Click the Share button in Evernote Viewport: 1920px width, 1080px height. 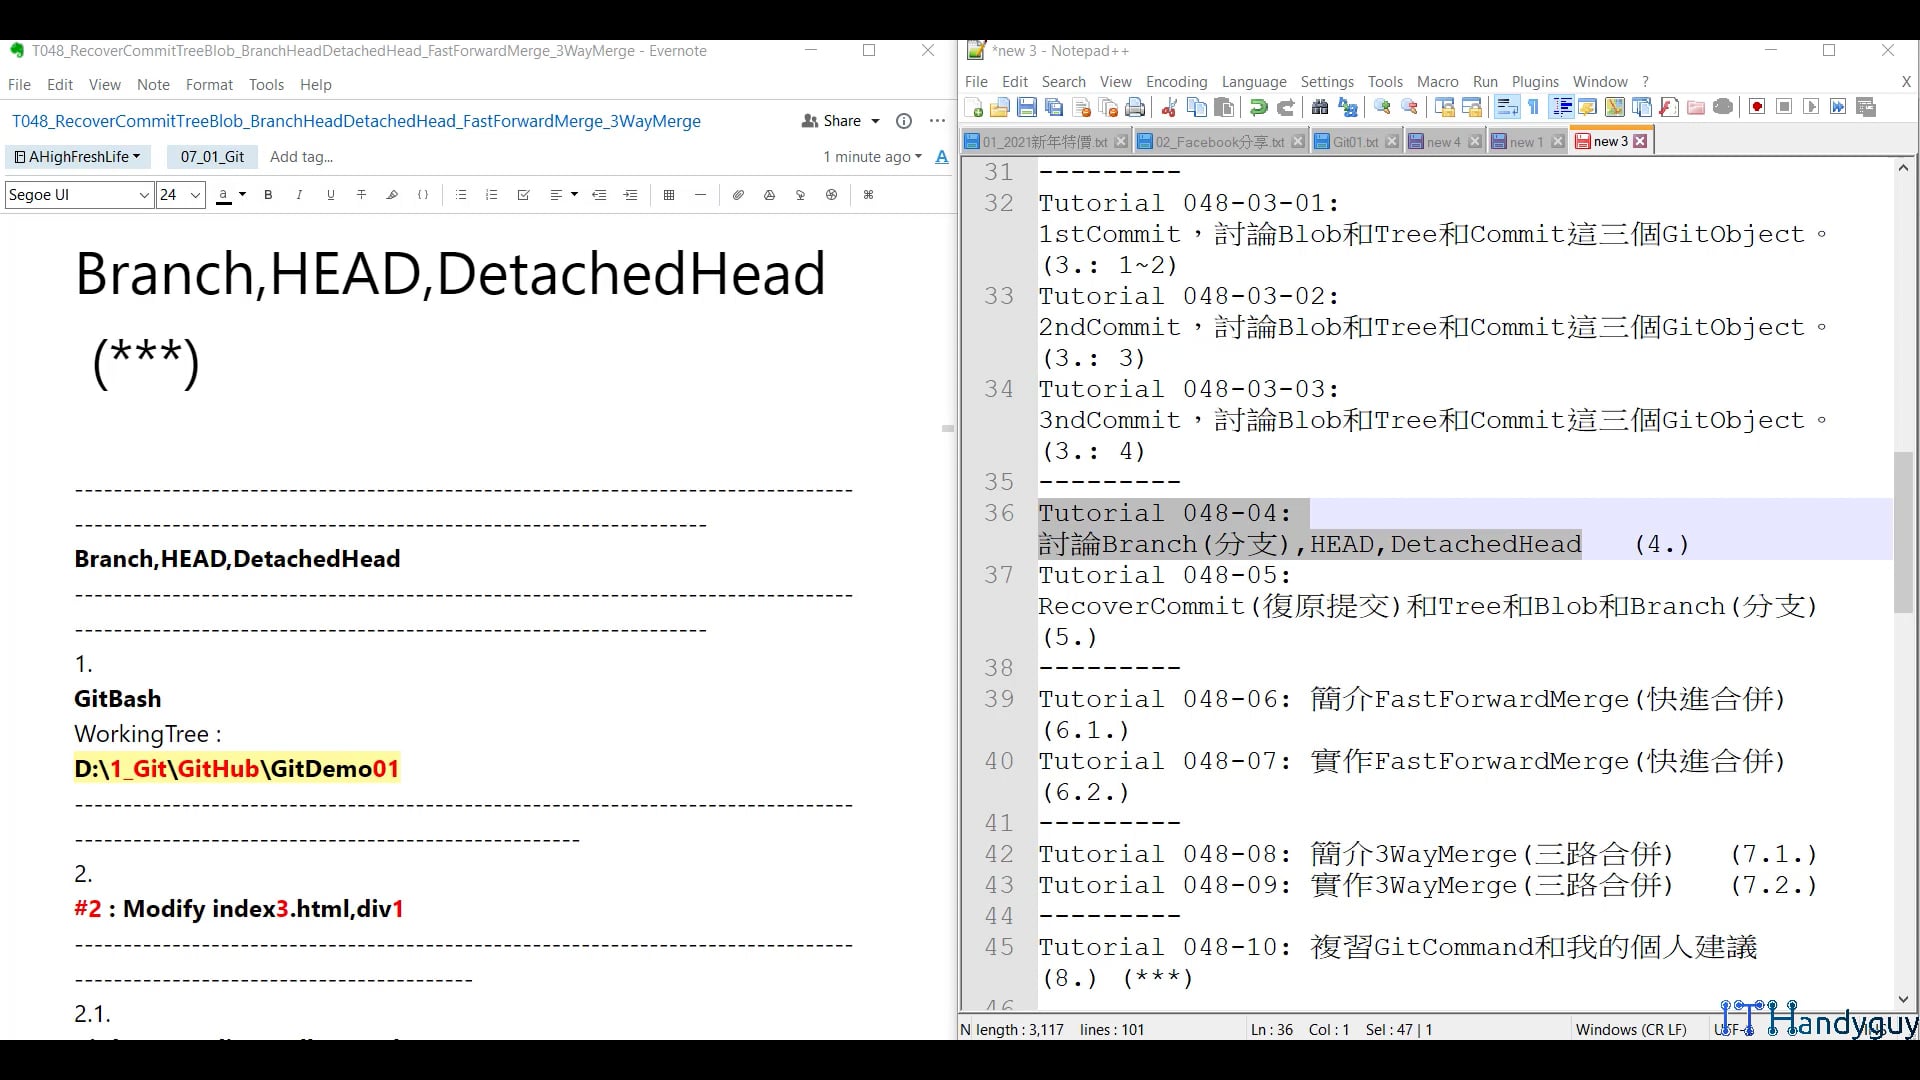coord(841,121)
